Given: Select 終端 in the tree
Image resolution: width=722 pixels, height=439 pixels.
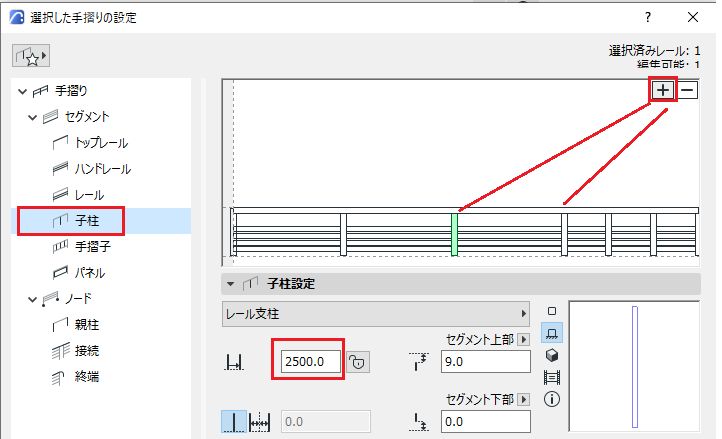Looking at the screenshot, I should [87, 377].
